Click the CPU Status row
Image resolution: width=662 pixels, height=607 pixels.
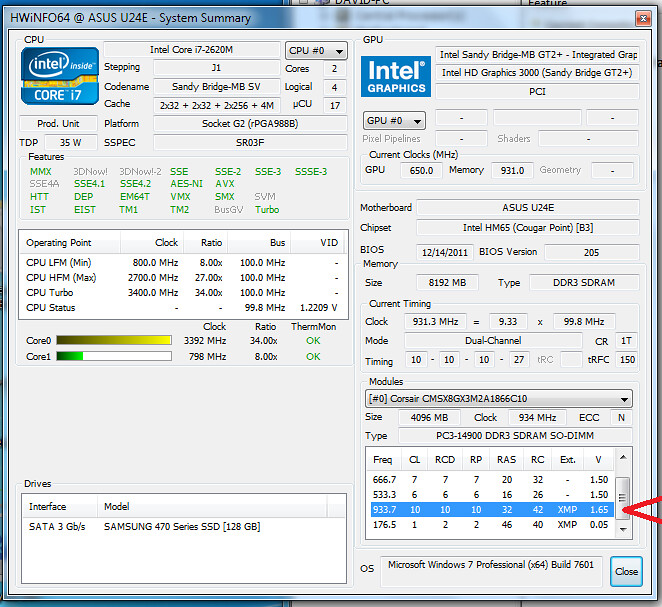pyautogui.click(x=182, y=308)
